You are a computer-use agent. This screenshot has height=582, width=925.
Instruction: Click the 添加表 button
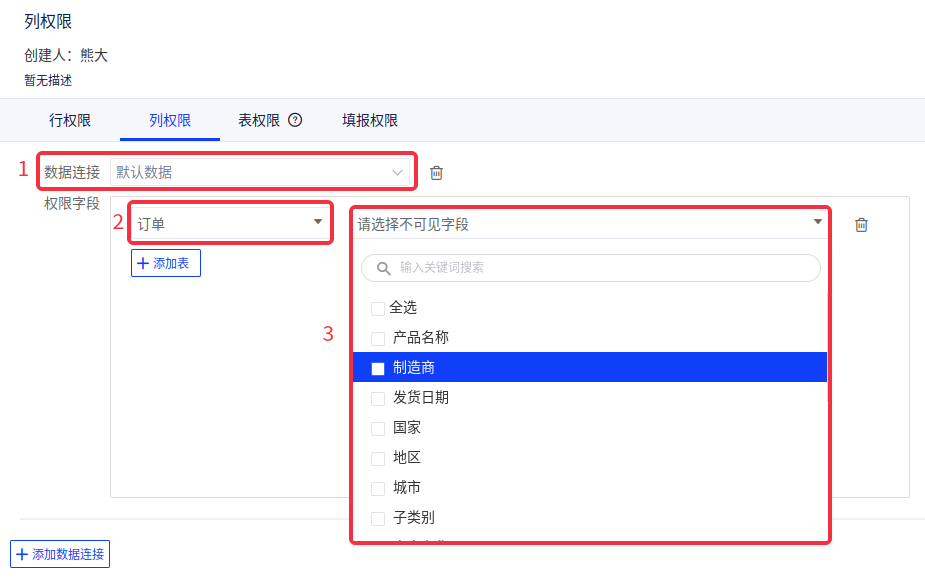166,263
